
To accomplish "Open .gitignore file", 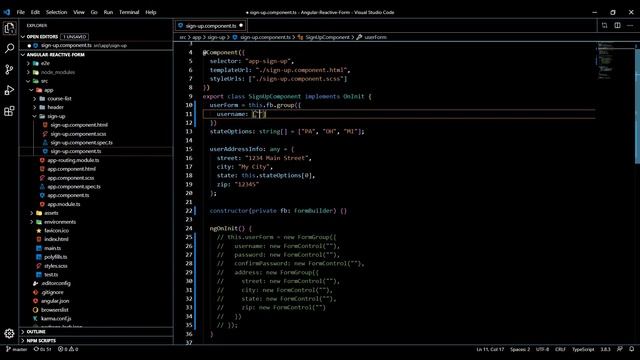I will click(52, 292).
